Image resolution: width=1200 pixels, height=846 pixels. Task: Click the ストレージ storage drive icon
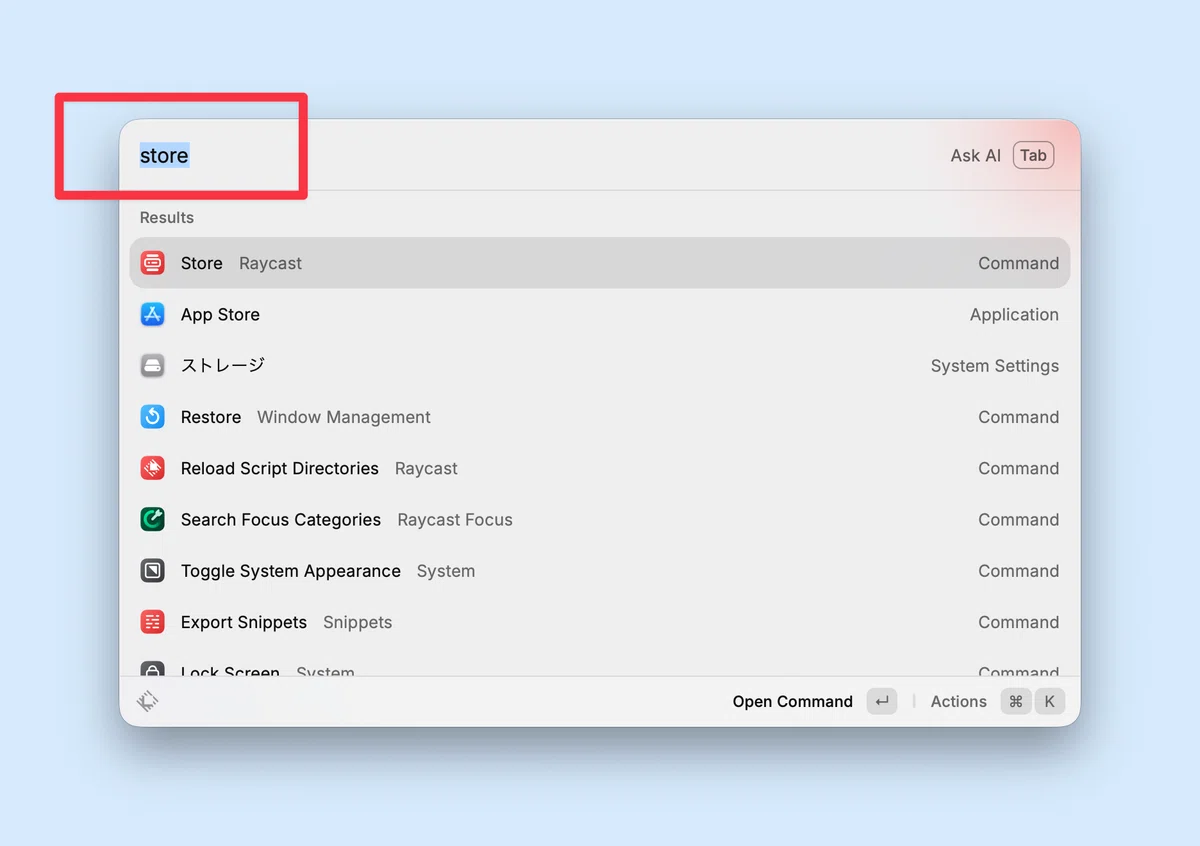coord(152,366)
